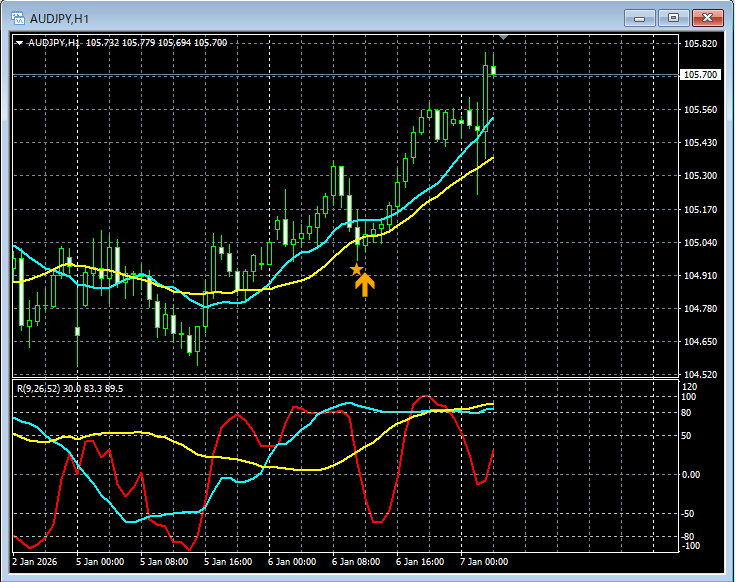Click the AUDJPY,H1 window title text
This screenshot has width=736, height=582.
pos(59,19)
